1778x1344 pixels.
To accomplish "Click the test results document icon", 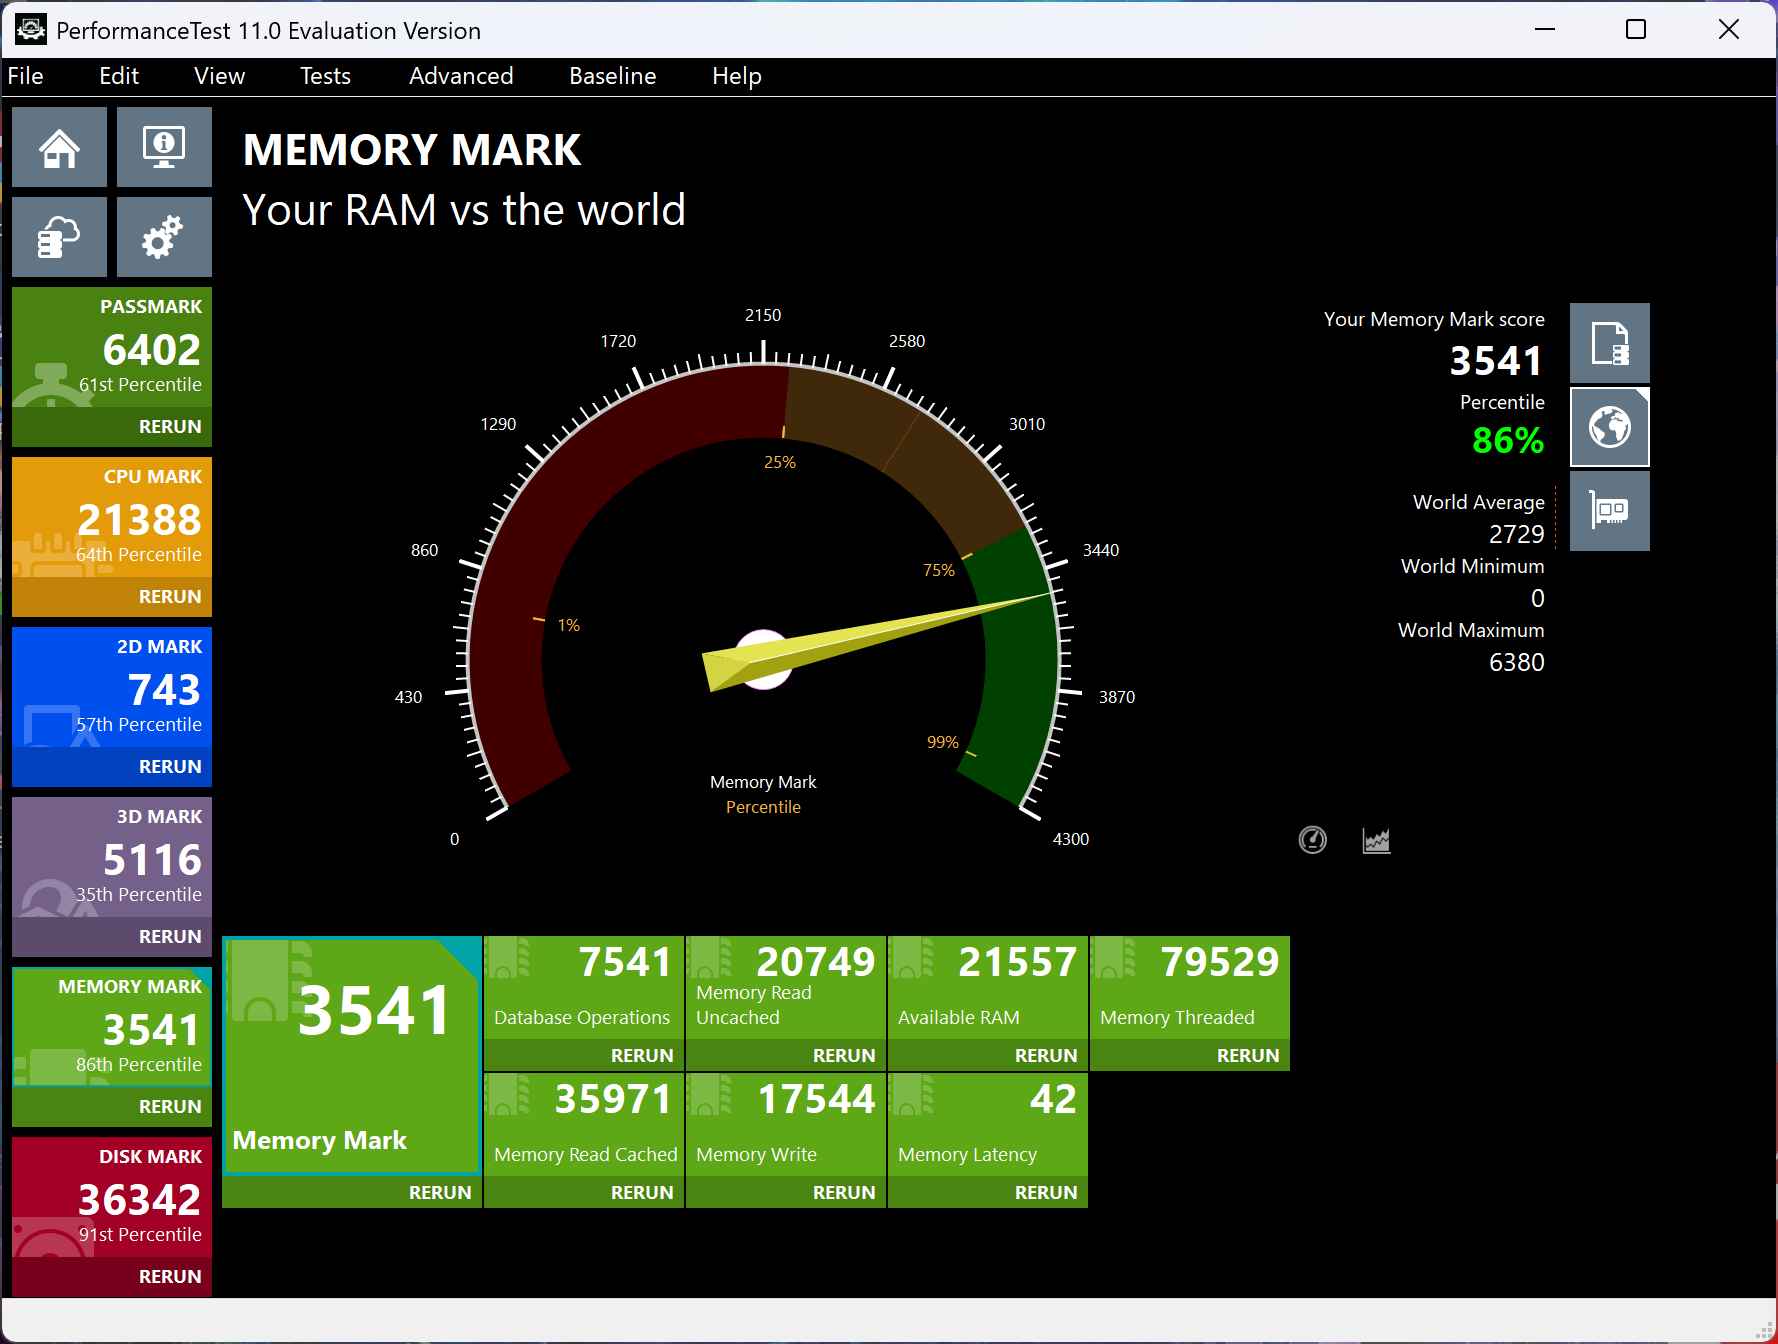I will tap(1609, 343).
